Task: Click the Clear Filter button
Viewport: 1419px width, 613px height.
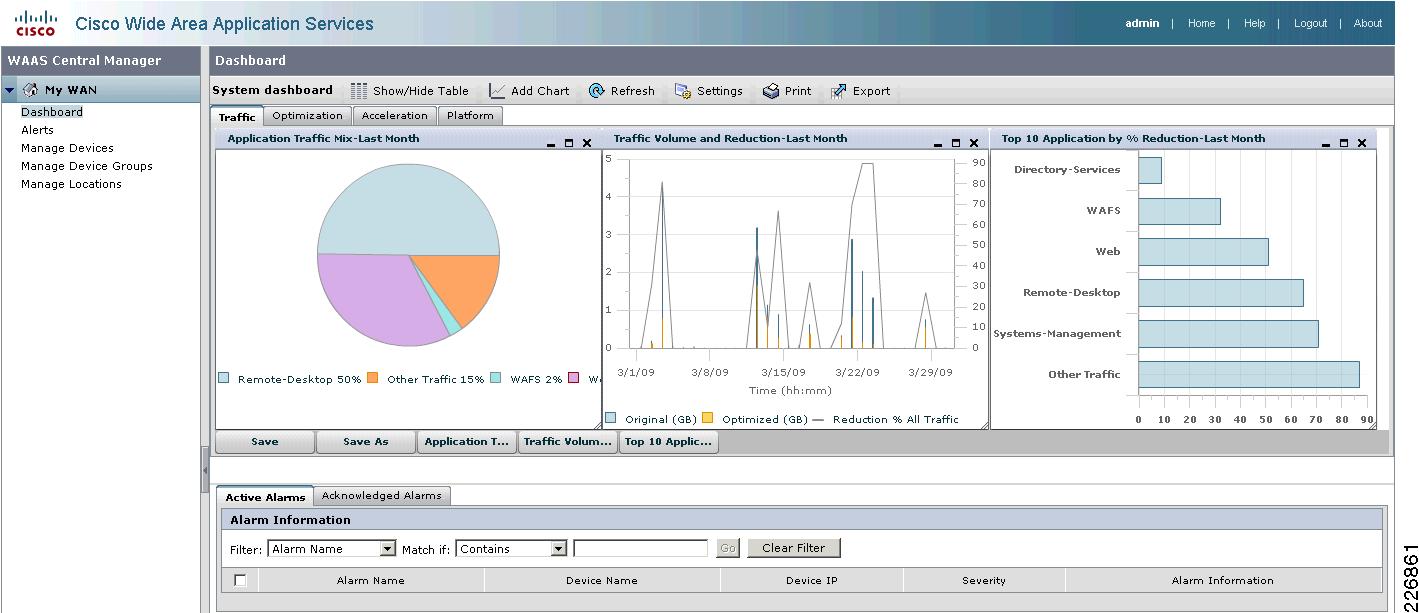Action: [794, 548]
